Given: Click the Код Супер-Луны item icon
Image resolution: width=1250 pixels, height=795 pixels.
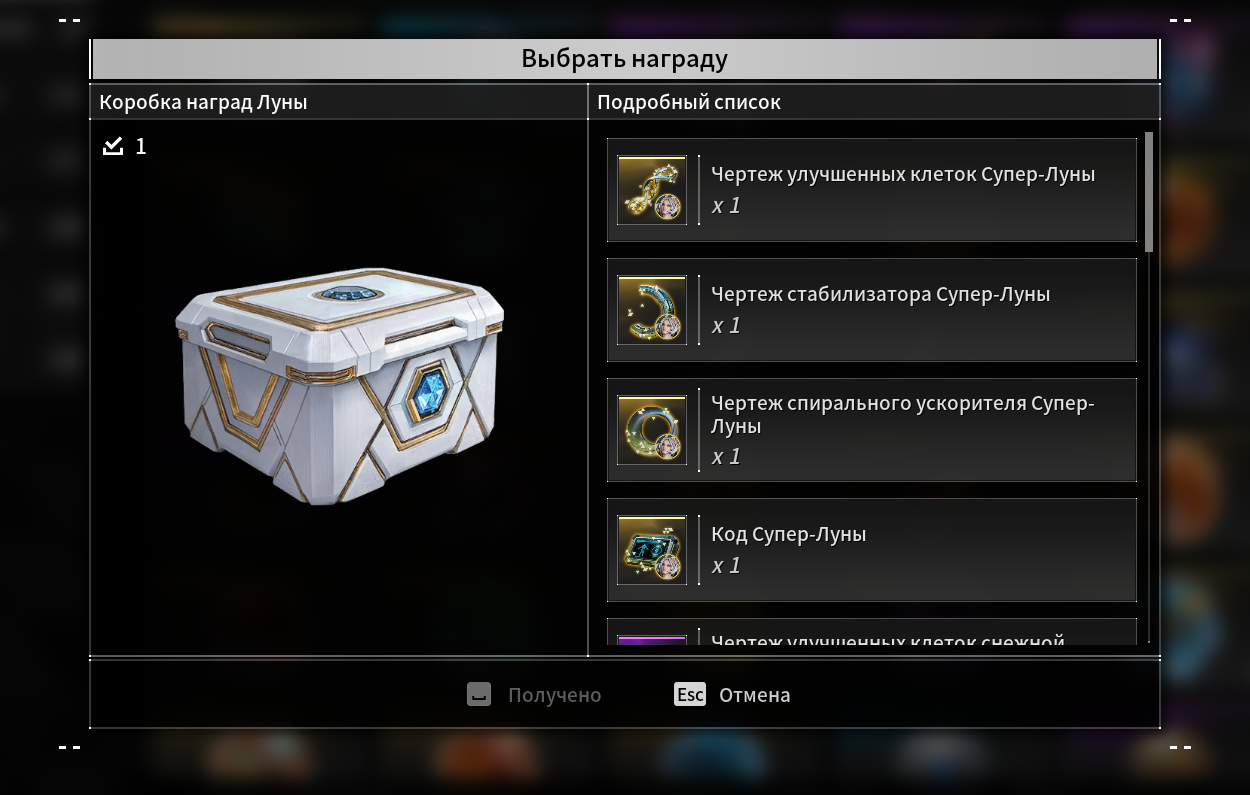Looking at the screenshot, I should [652, 550].
